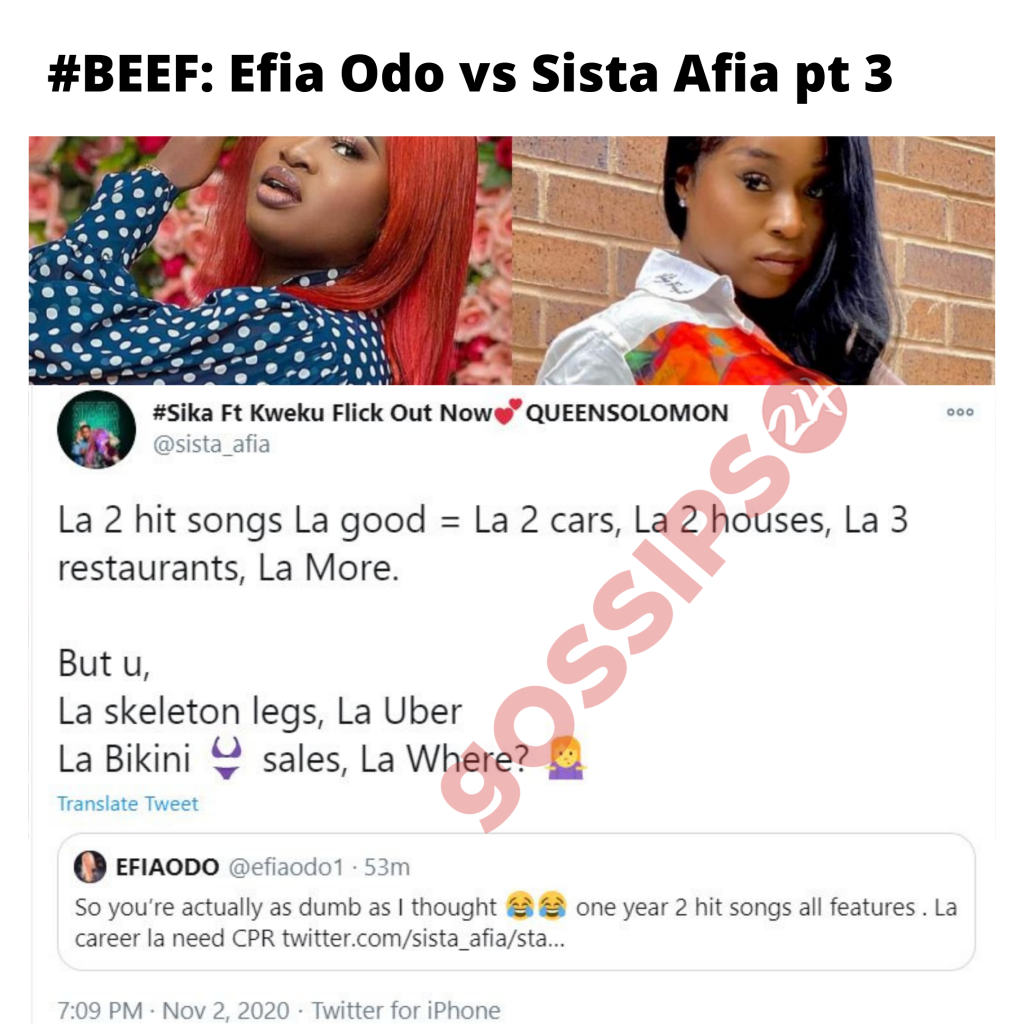Viewport: 1024px width, 1024px height.
Task: Open the @sista_afia circular profile avatar
Action: point(97,430)
